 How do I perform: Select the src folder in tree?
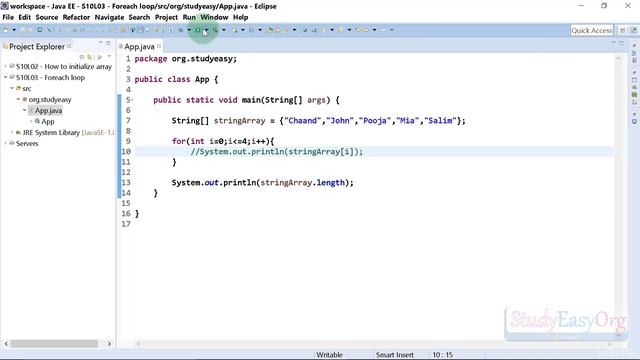[27, 88]
